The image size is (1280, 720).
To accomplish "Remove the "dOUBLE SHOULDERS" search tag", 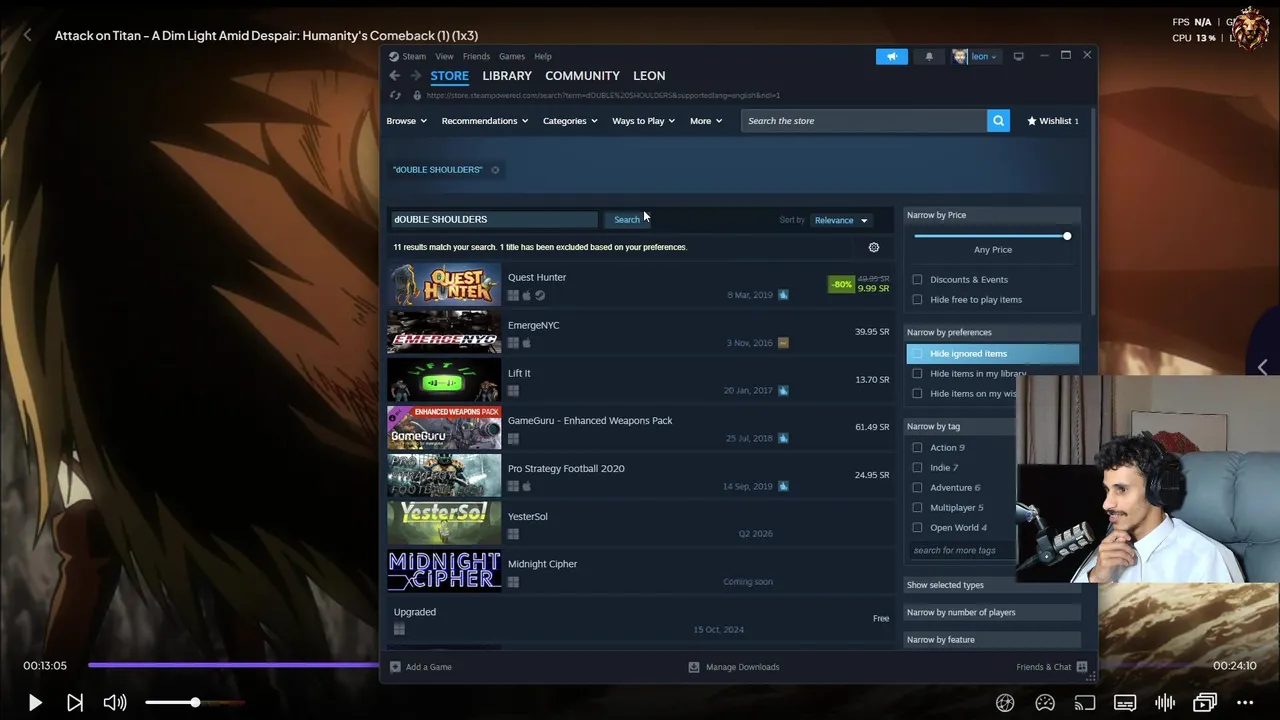I will (x=495, y=170).
